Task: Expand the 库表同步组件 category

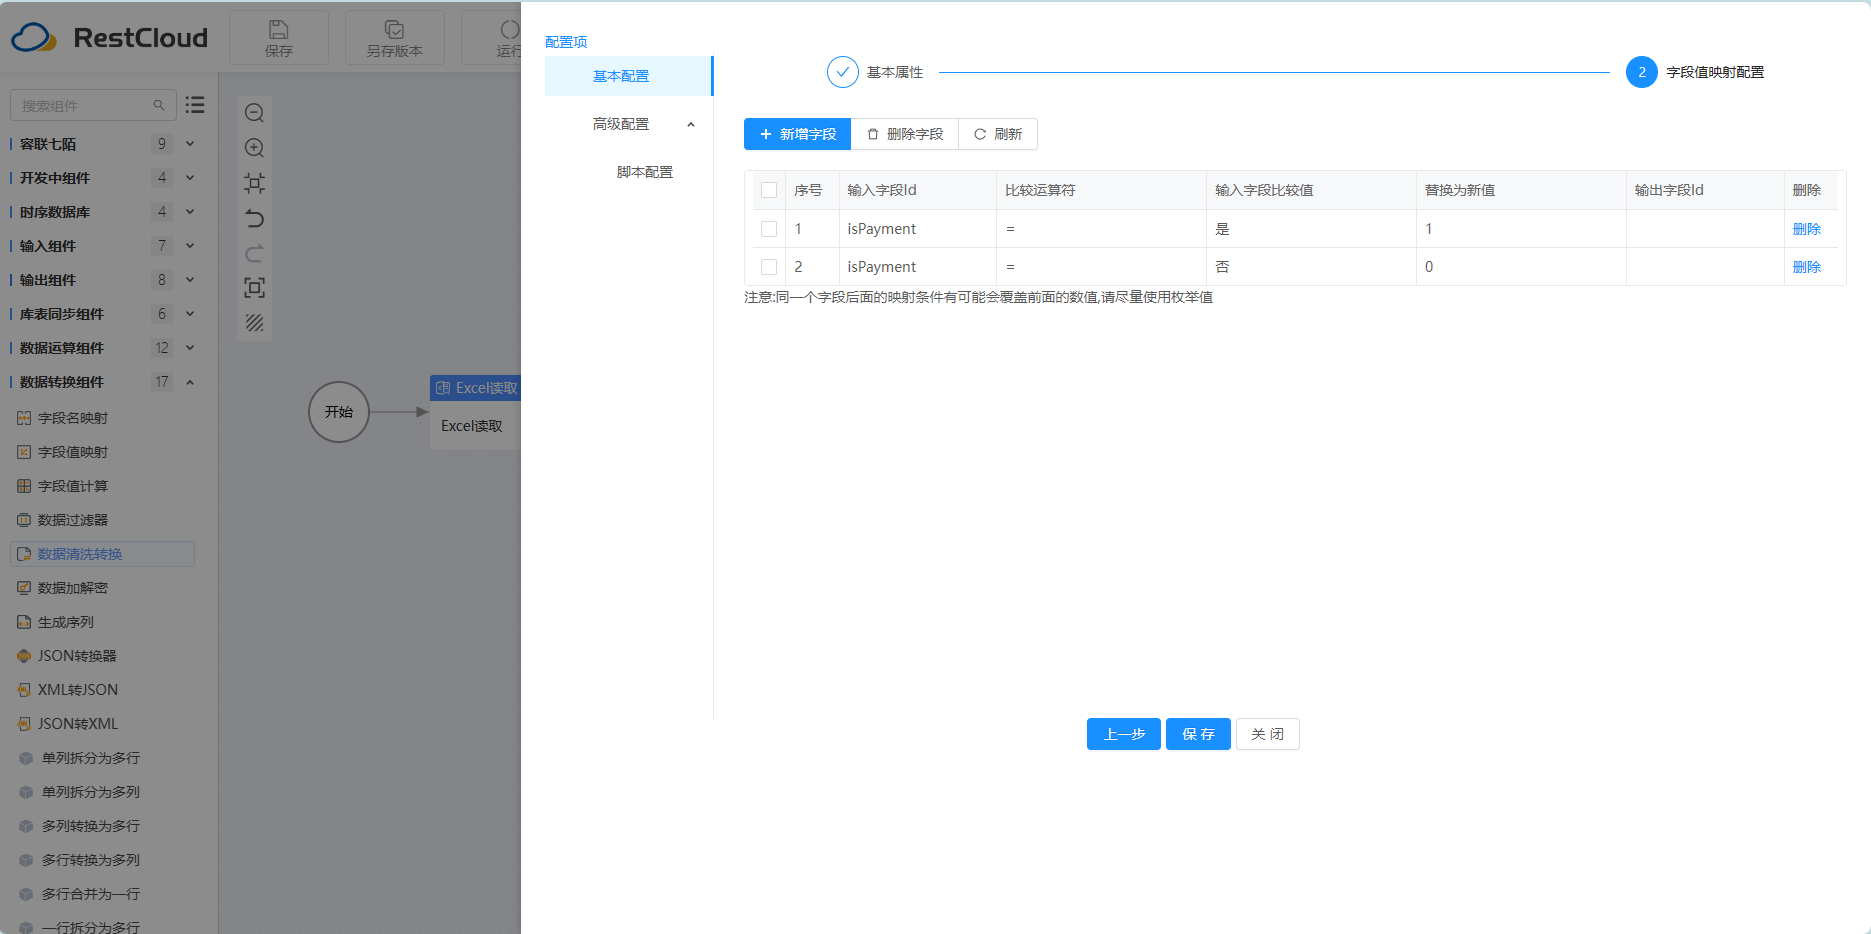Action: coord(190,314)
